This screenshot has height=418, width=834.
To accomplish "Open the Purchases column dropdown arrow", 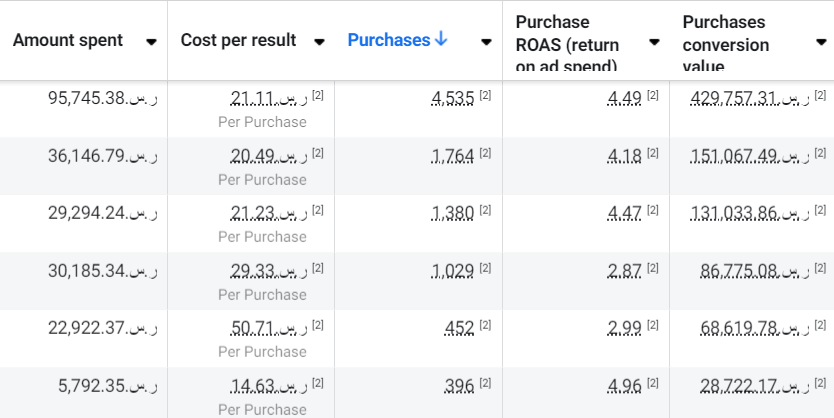I will 486,42.
